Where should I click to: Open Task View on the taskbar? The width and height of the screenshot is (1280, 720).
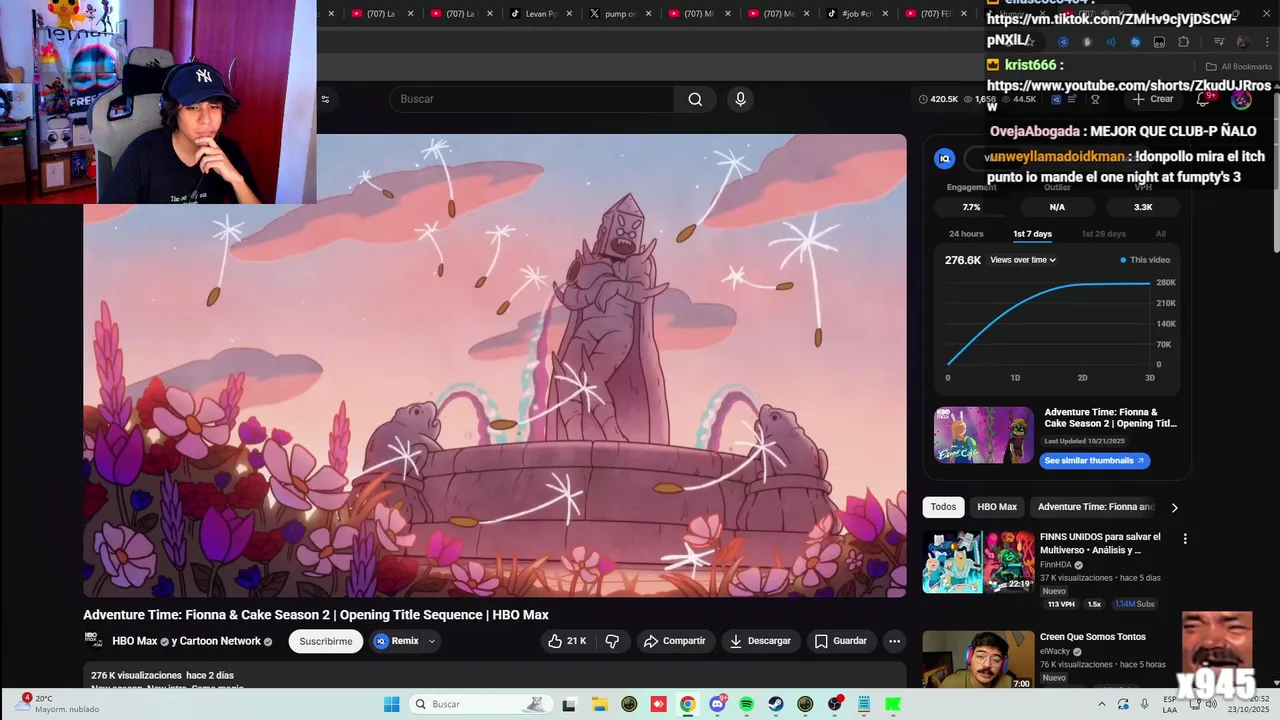[569, 704]
